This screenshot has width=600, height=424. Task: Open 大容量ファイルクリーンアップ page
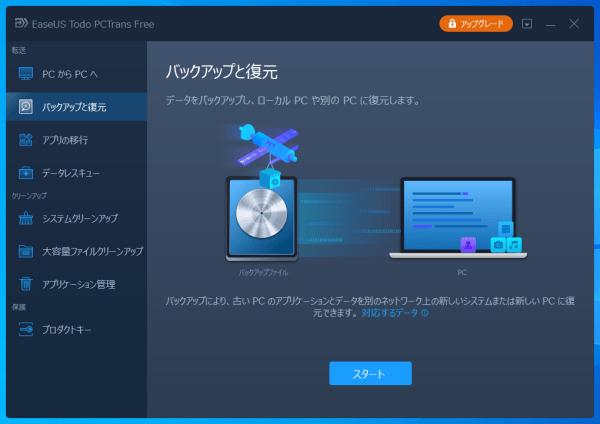(x=77, y=251)
